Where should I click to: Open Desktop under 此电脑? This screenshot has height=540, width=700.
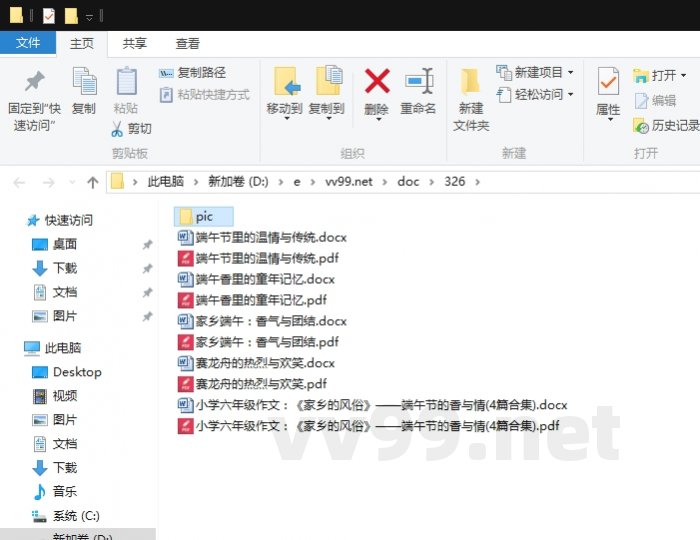(67, 372)
